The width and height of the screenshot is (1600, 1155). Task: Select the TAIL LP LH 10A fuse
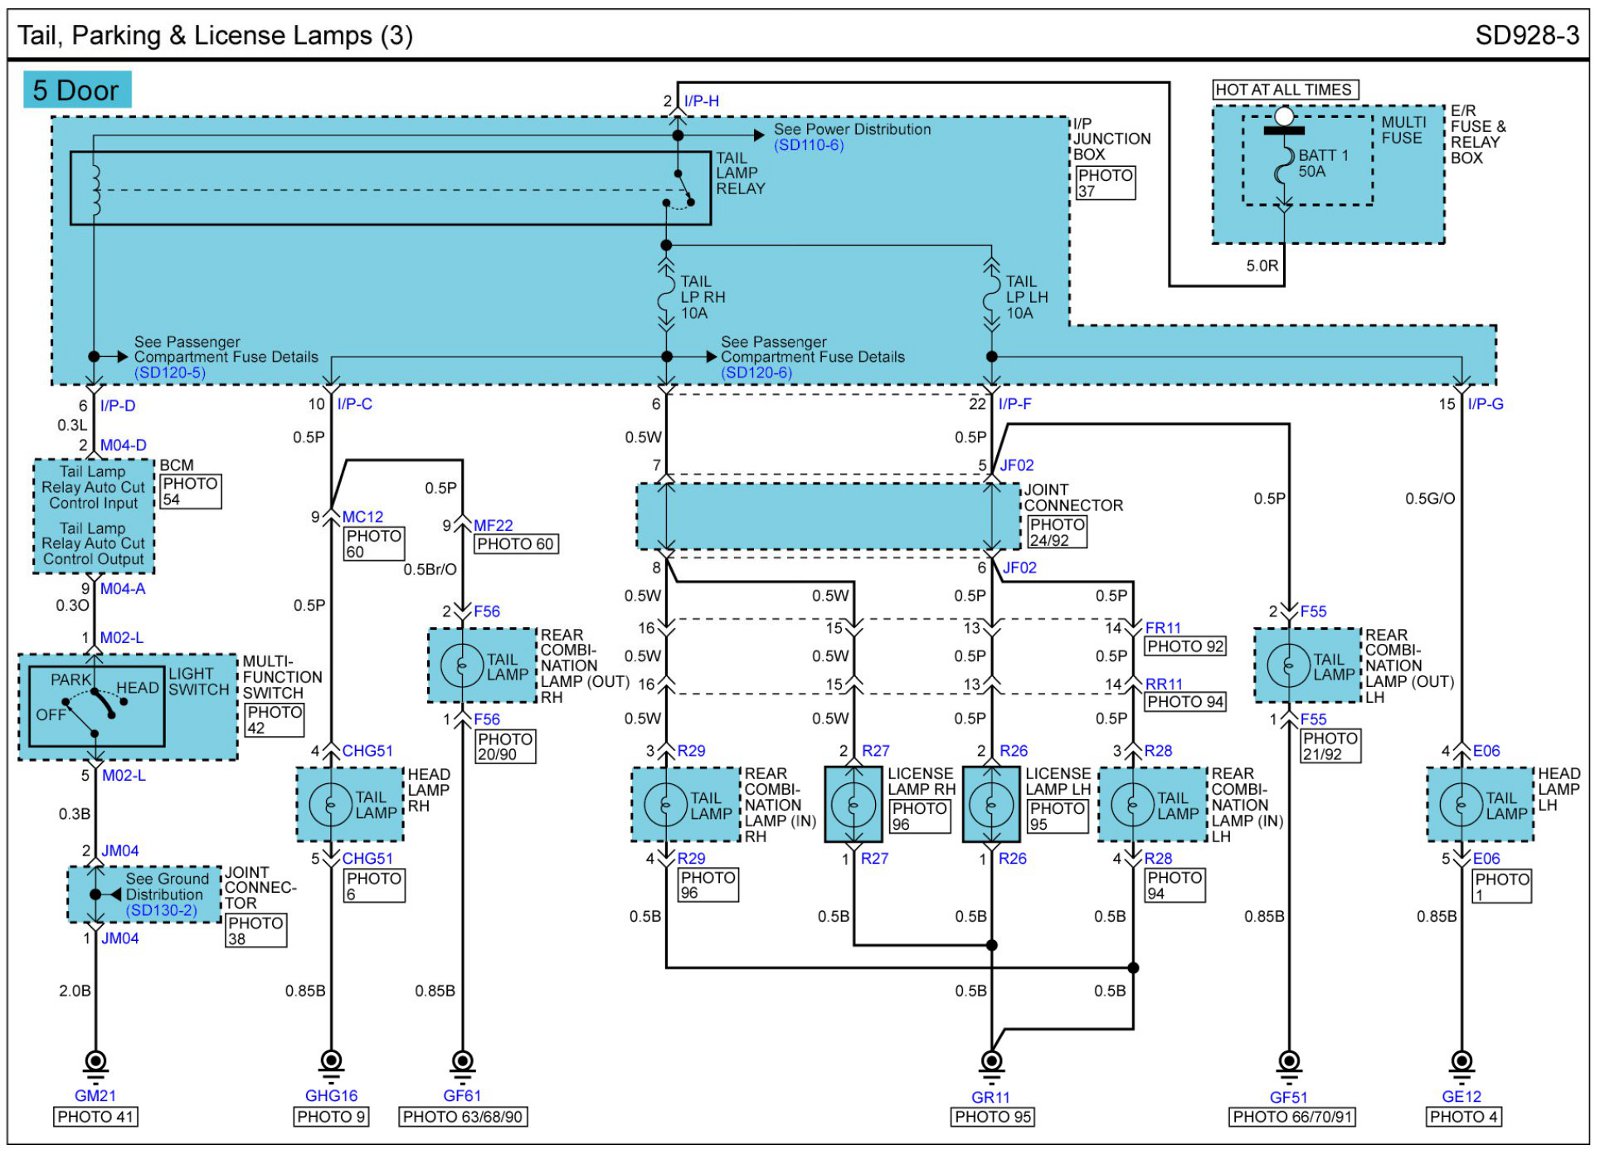coord(991,297)
